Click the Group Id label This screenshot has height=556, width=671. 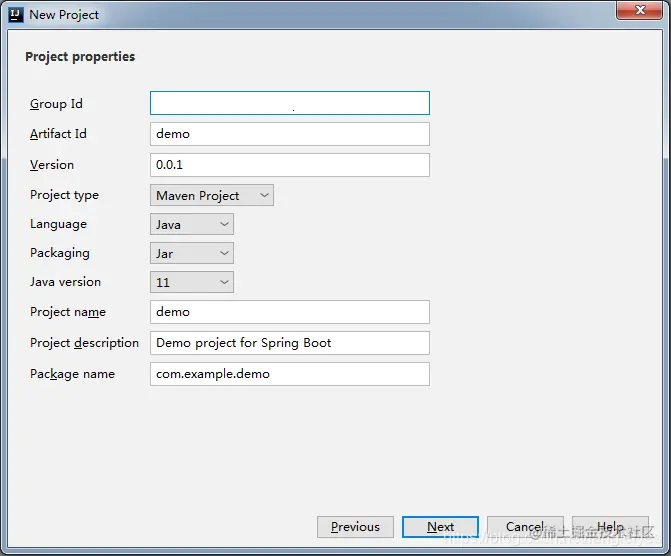point(56,104)
